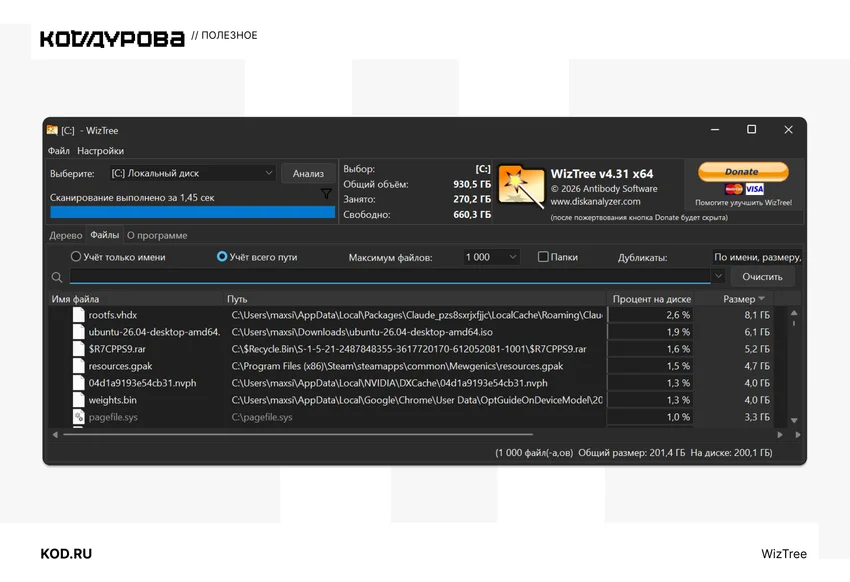Sort by the Путь column header
The image size is (850, 582).
point(415,299)
